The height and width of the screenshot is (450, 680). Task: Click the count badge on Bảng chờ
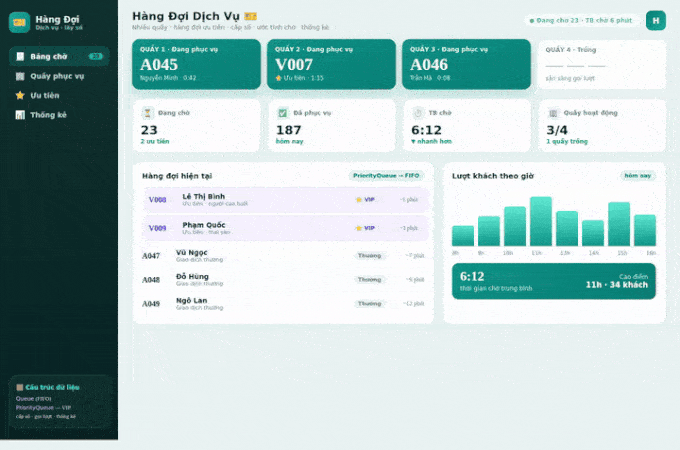tap(95, 56)
